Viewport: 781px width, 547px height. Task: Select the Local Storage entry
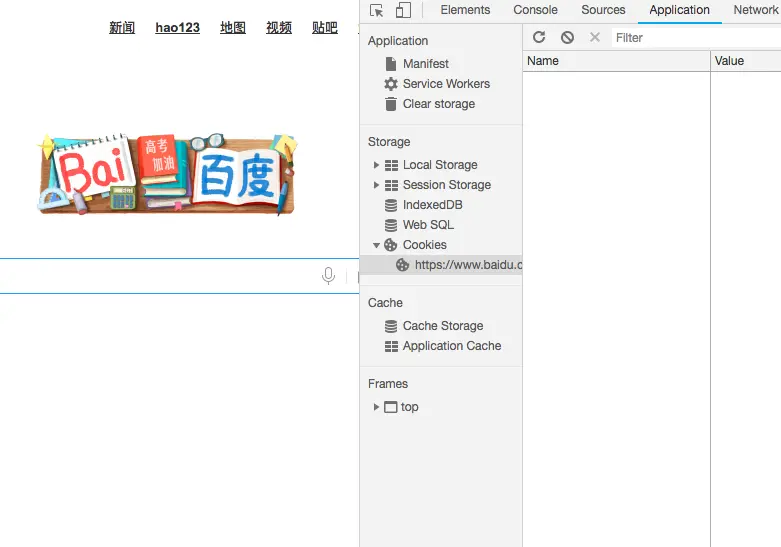click(x=440, y=165)
